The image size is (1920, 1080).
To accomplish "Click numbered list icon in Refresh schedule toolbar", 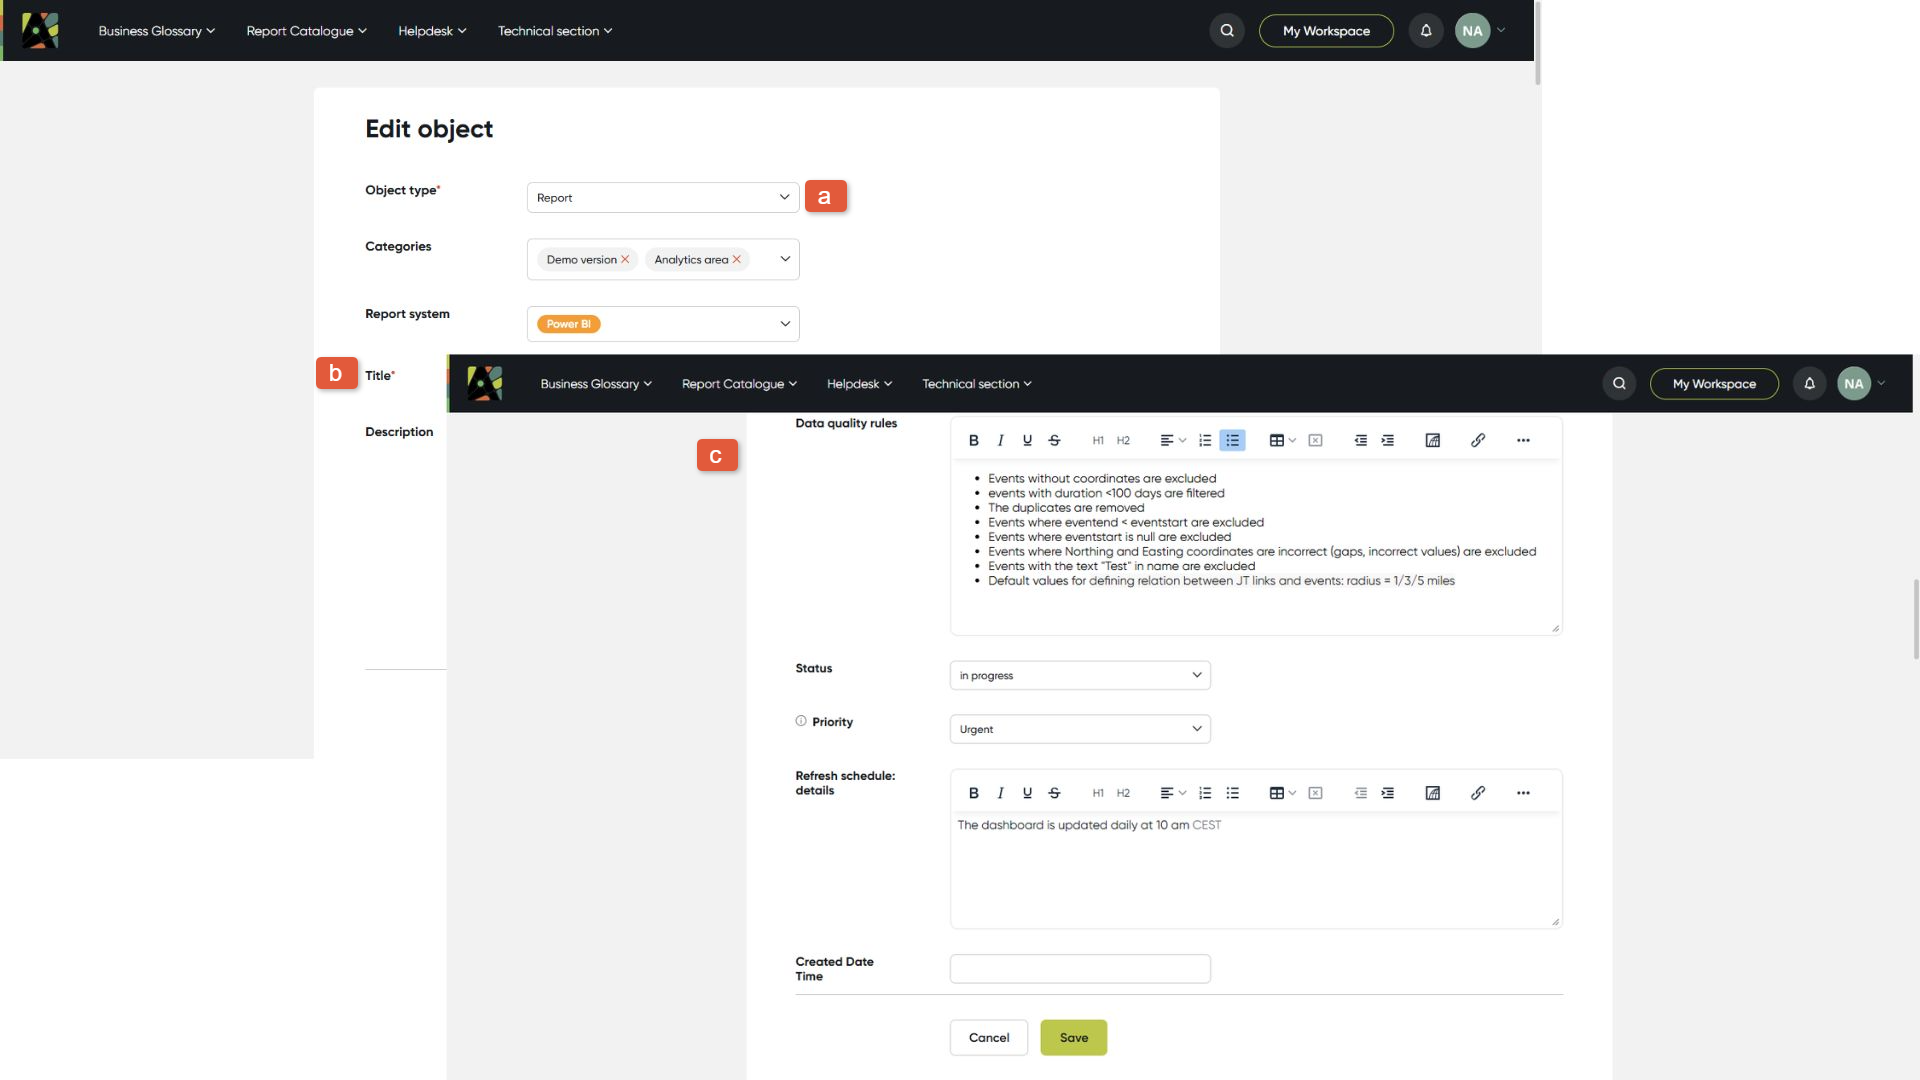I will (1205, 793).
